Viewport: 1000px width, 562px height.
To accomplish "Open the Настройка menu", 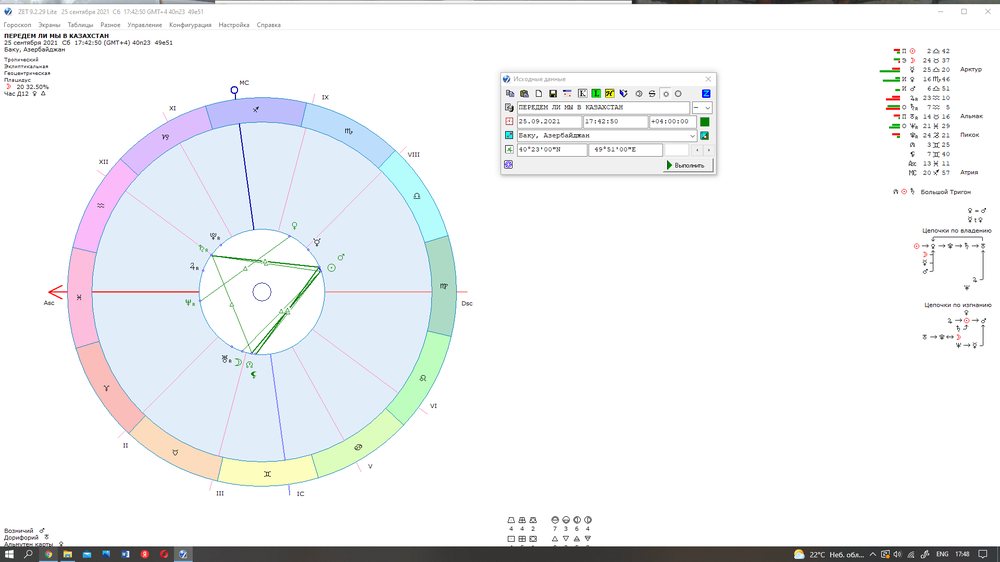I will pos(234,25).
